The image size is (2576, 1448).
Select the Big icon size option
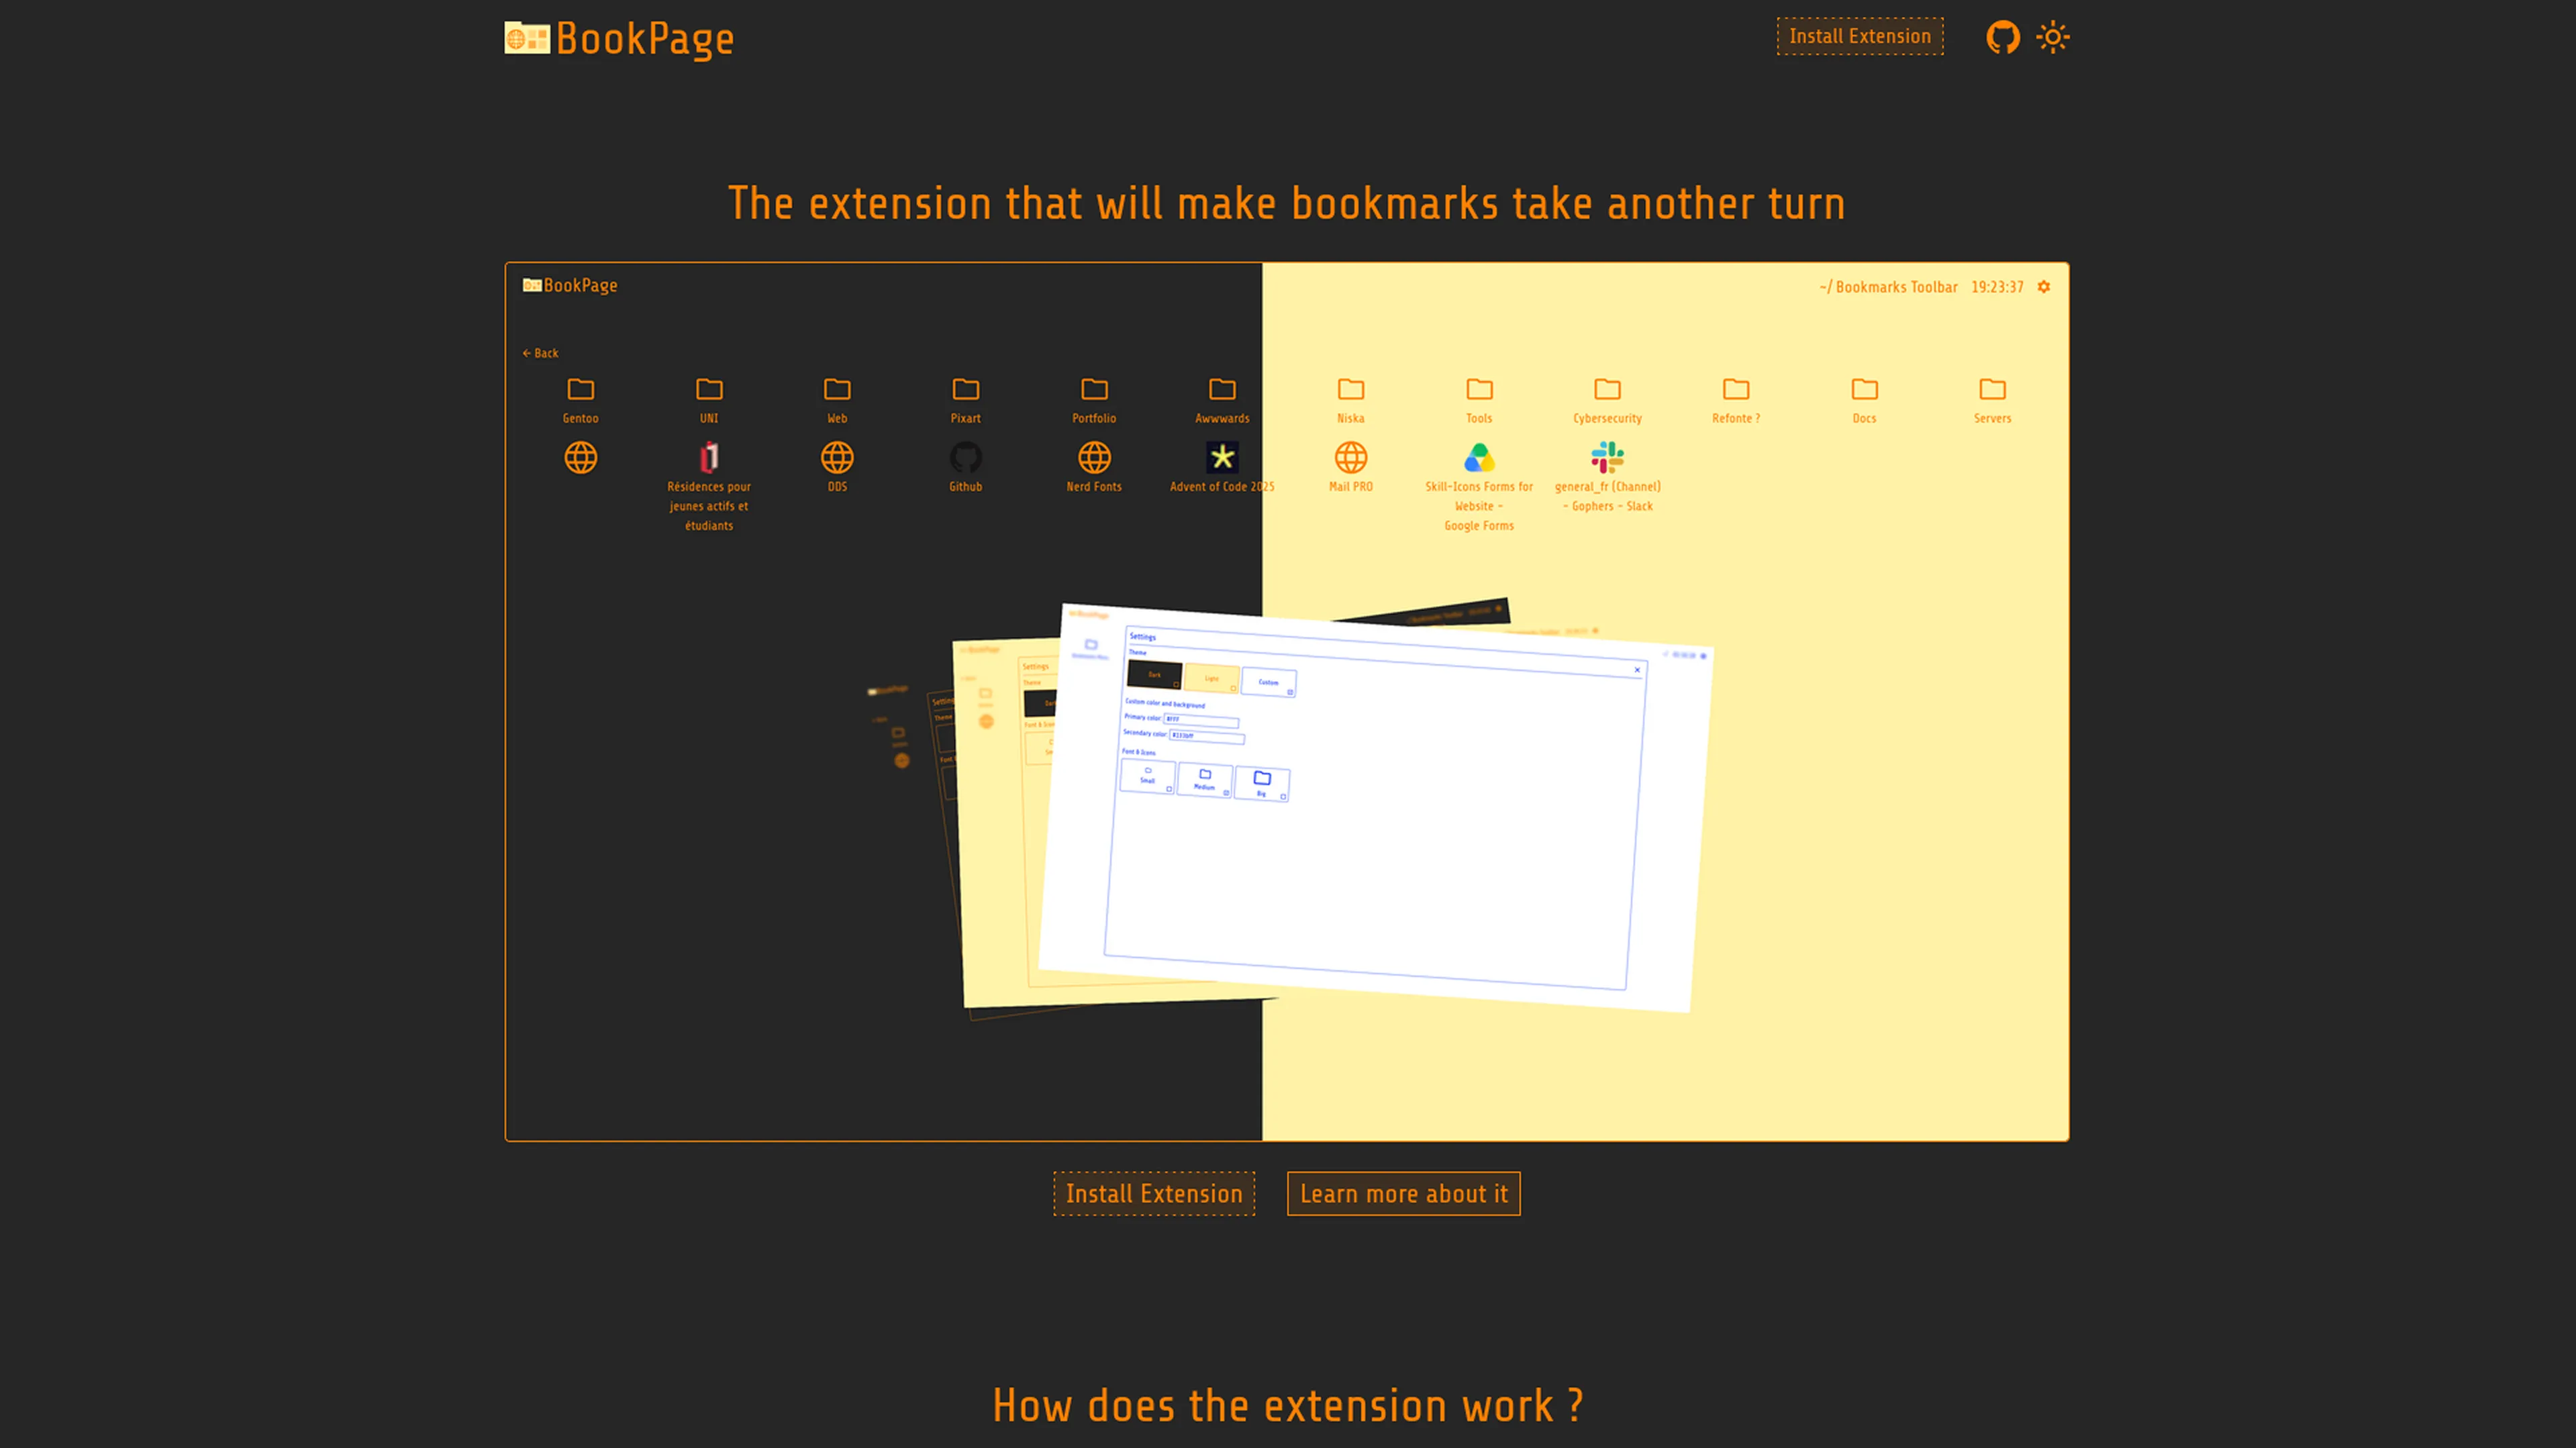tap(1262, 784)
